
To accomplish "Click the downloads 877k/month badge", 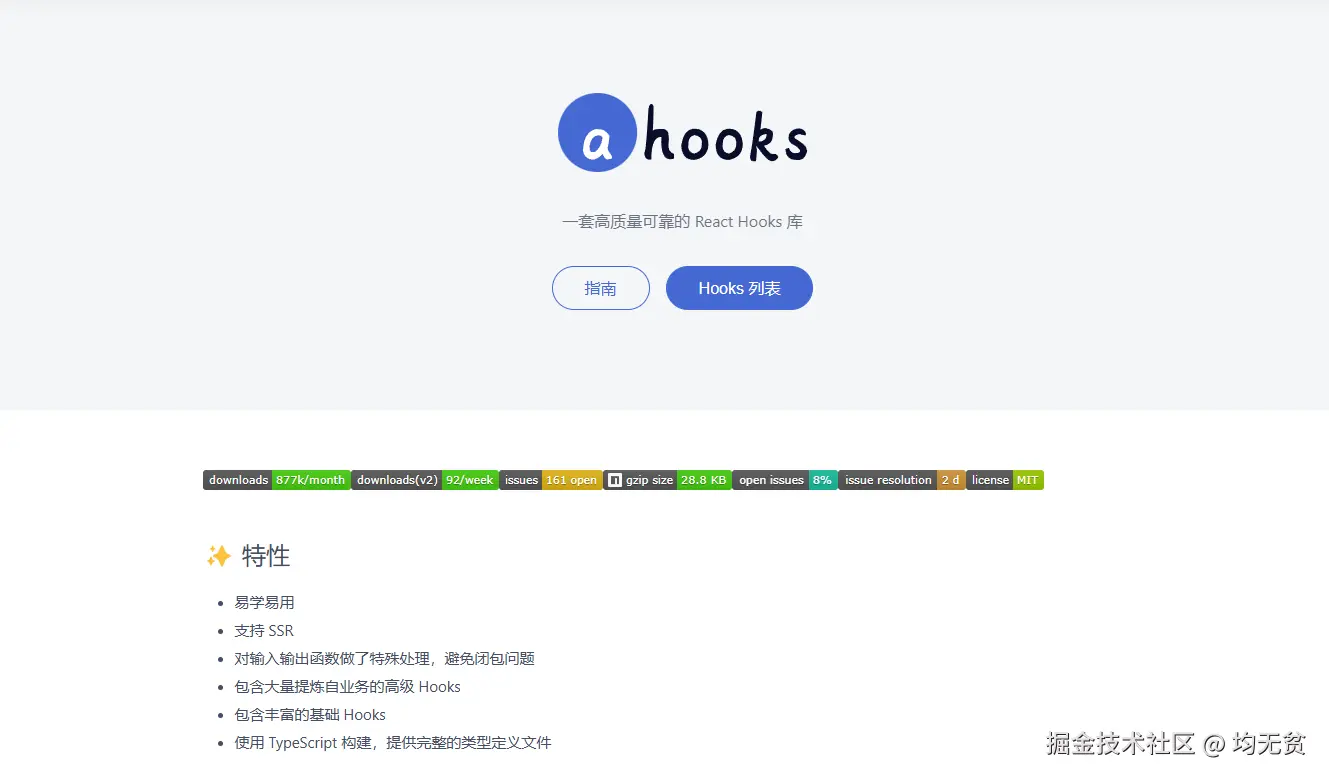I will (277, 480).
